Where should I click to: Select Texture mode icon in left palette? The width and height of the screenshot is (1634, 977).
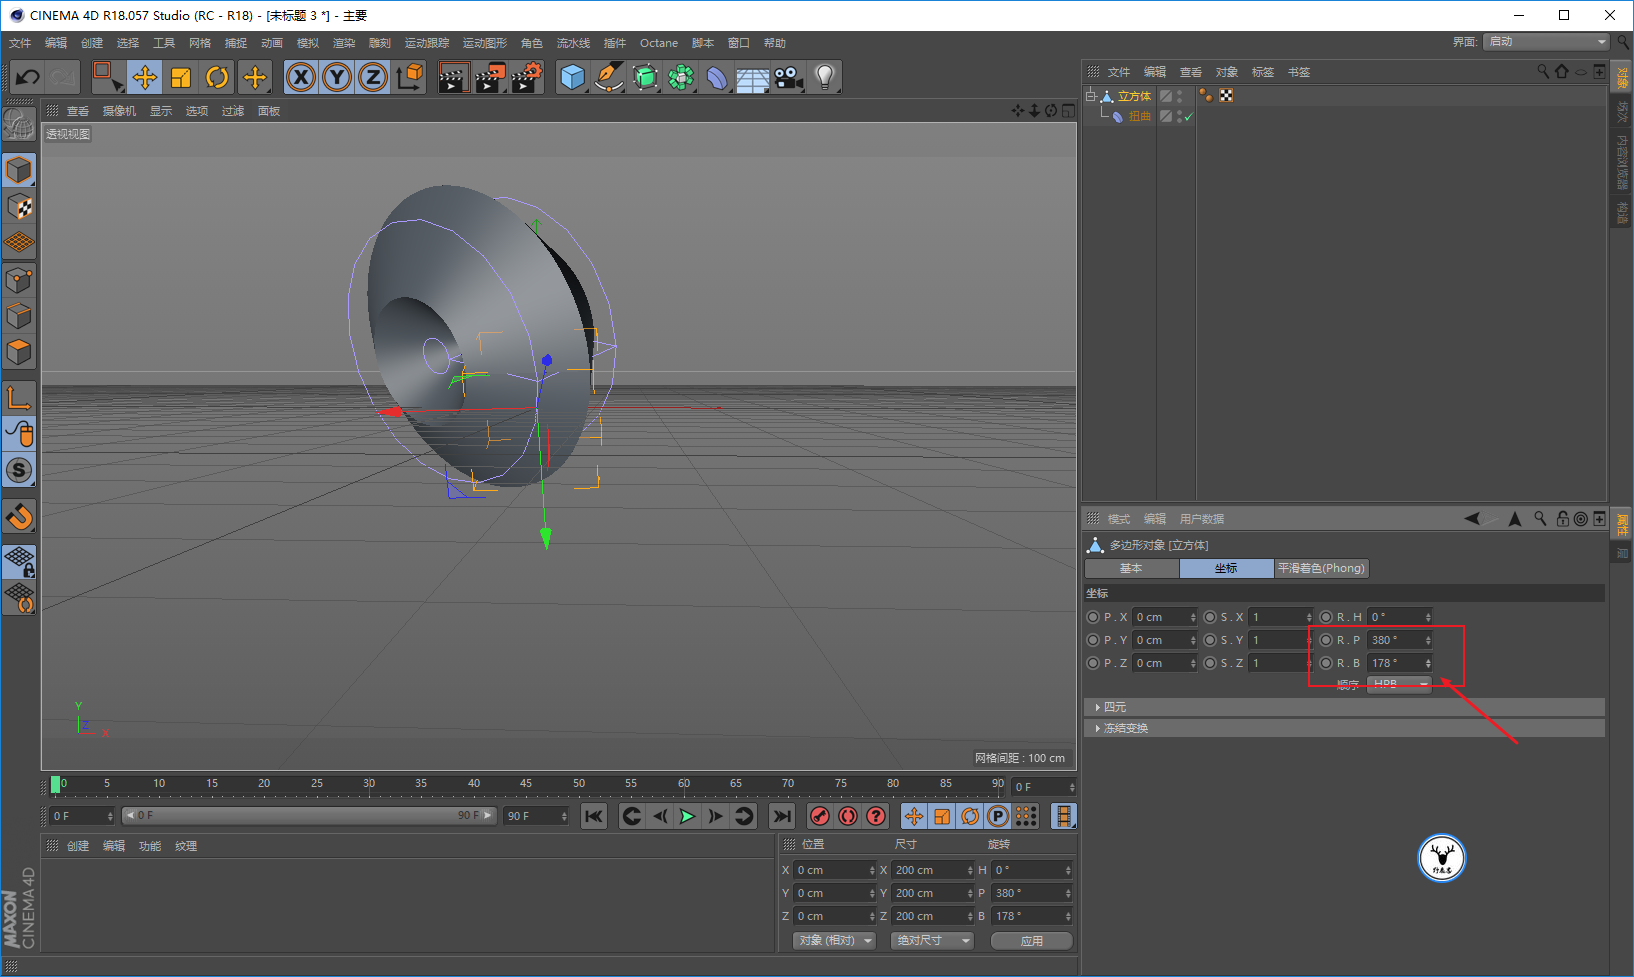[x=19, y=207]
